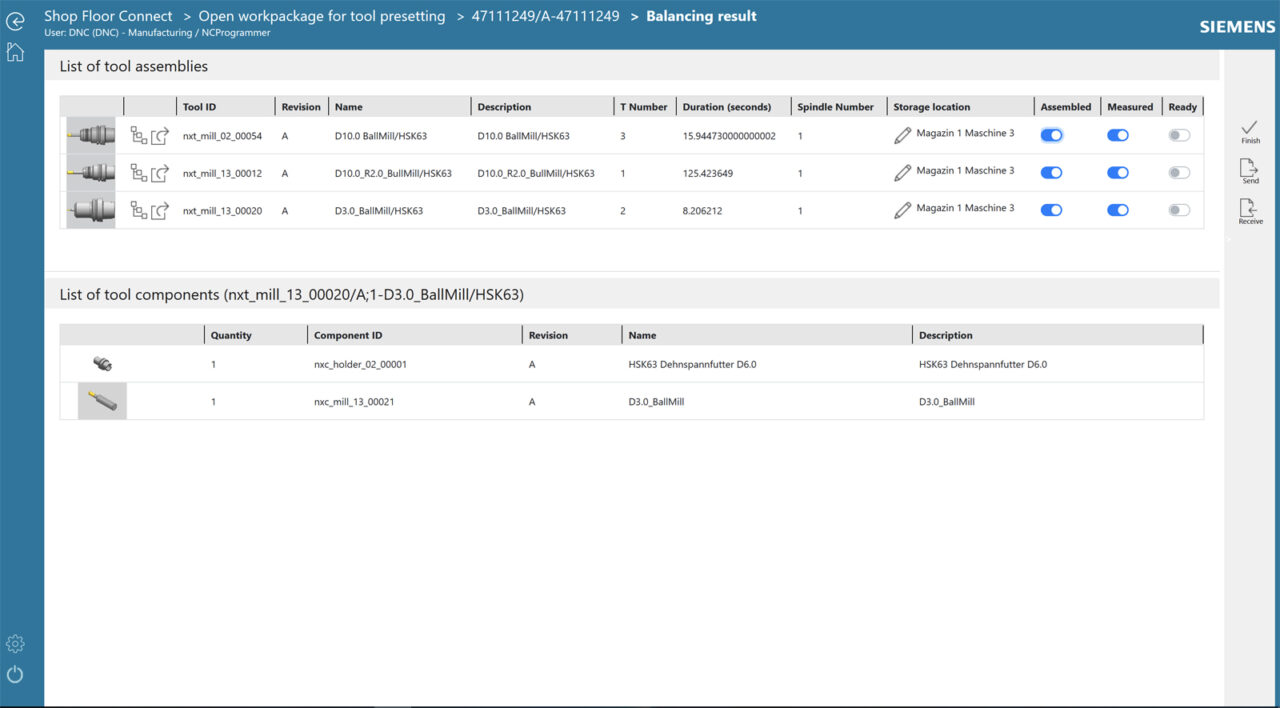The width and height of the screenshot is (1280, 708).
Task: Disable the Assembled toggle for nxt_mill_02_00054
Action: point(1051,133)
